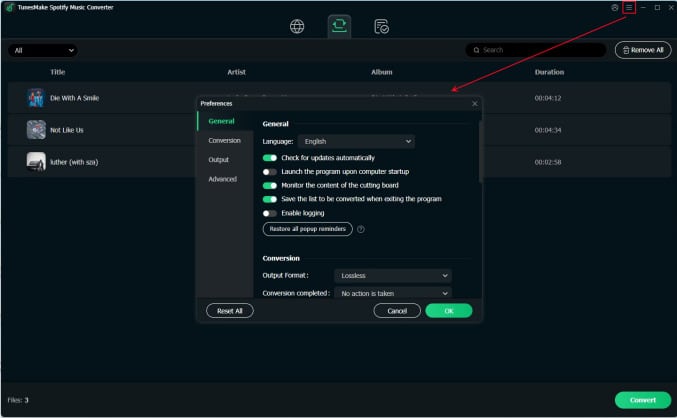Image resolution: width=677 pixels, height=418 pixels.
Task: Enable Launch the program upon computer startup
Action: [x=270, y=172]
